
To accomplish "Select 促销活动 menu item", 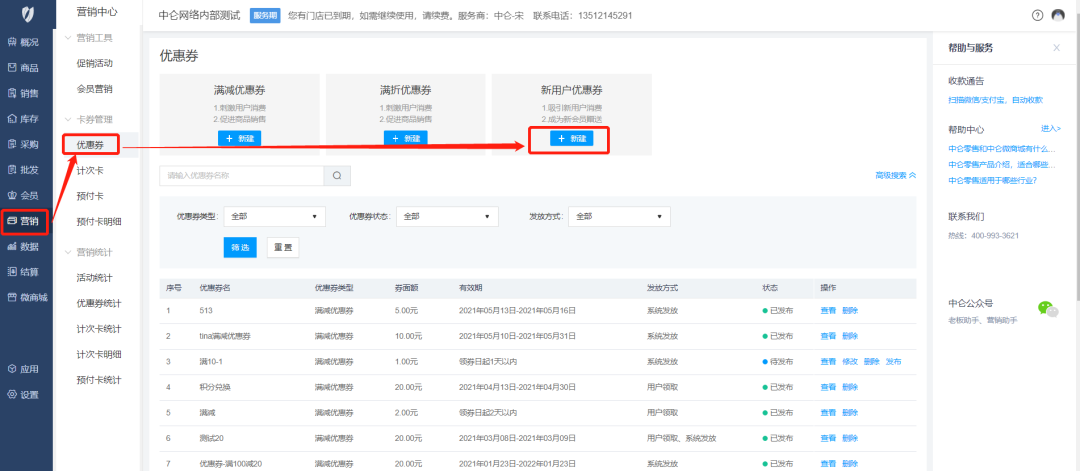I will [x=95, y=63].
